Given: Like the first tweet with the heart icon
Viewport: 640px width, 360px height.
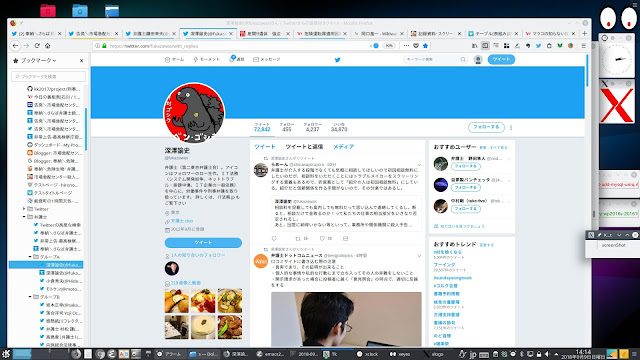Looking at the screenshot, I should (x=322, y=238).
